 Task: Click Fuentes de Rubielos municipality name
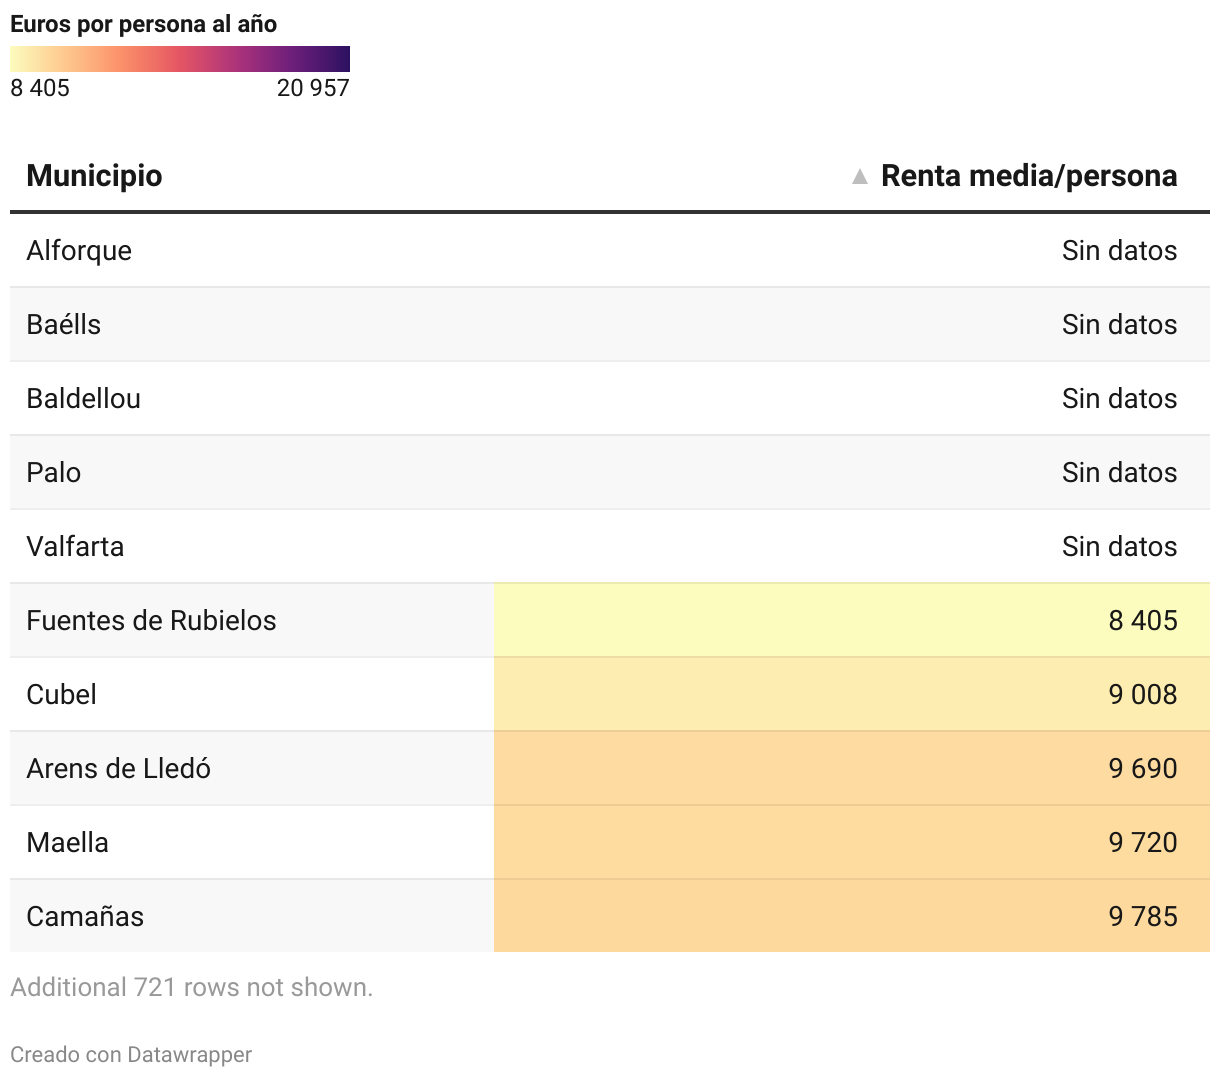tap(151, 620)
